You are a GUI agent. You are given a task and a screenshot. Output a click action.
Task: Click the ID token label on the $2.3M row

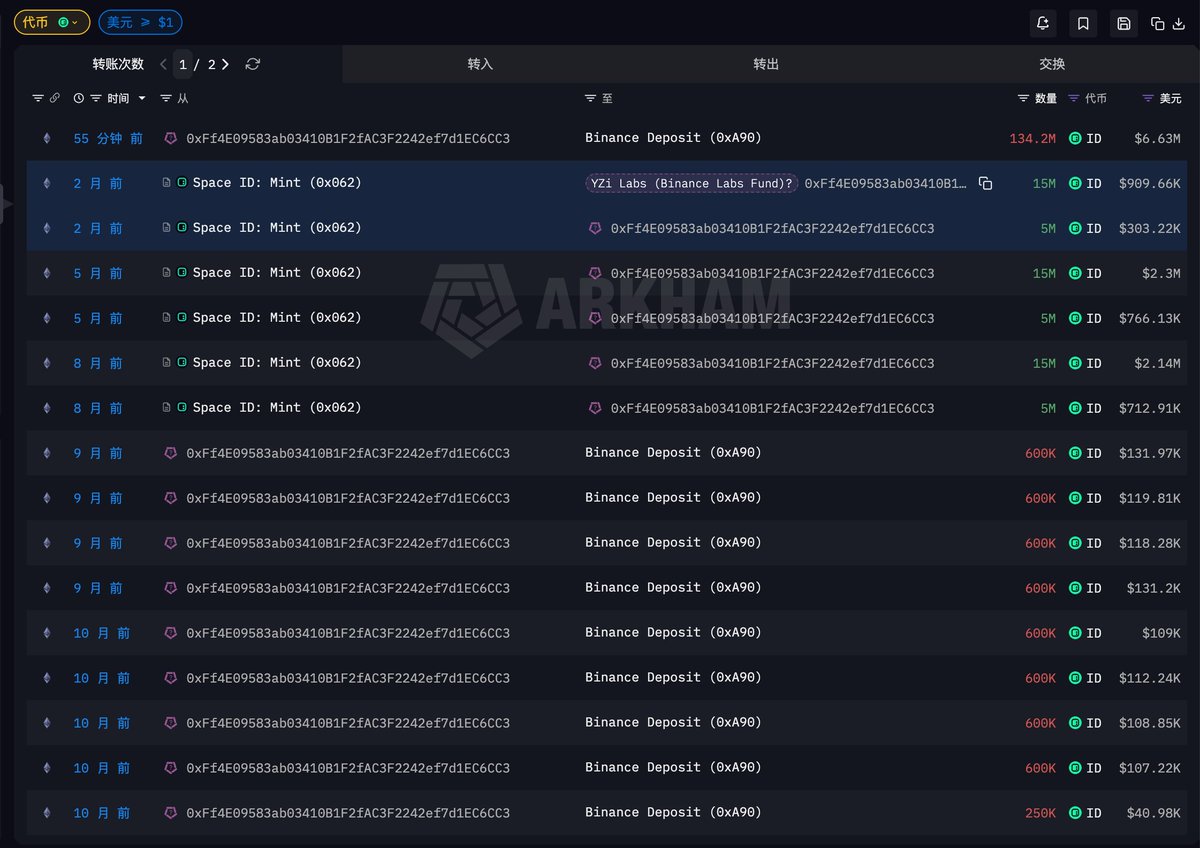(x=1094, y=273)
